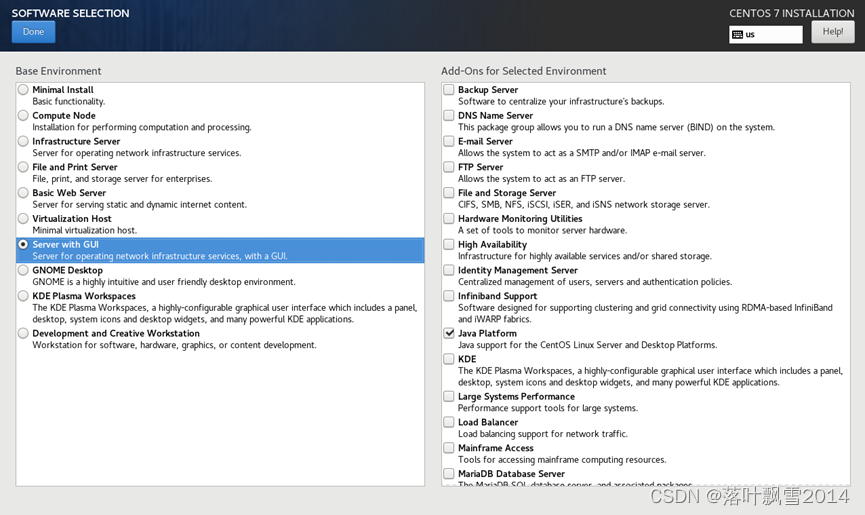Click the keyboard icon next to us
865x515 pixels.
coord(738,35)
